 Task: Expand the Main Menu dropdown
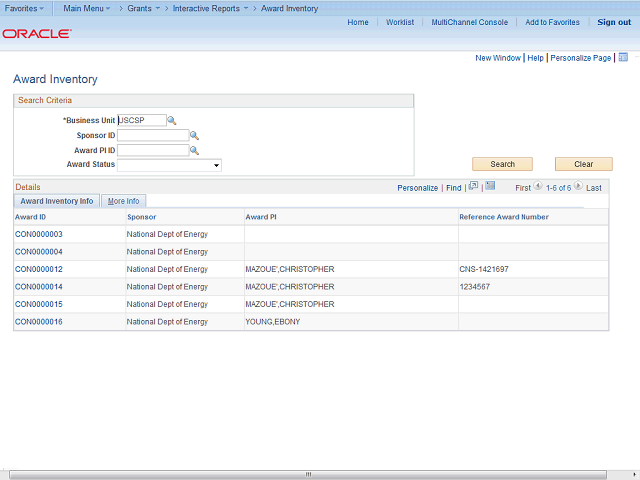88,8
